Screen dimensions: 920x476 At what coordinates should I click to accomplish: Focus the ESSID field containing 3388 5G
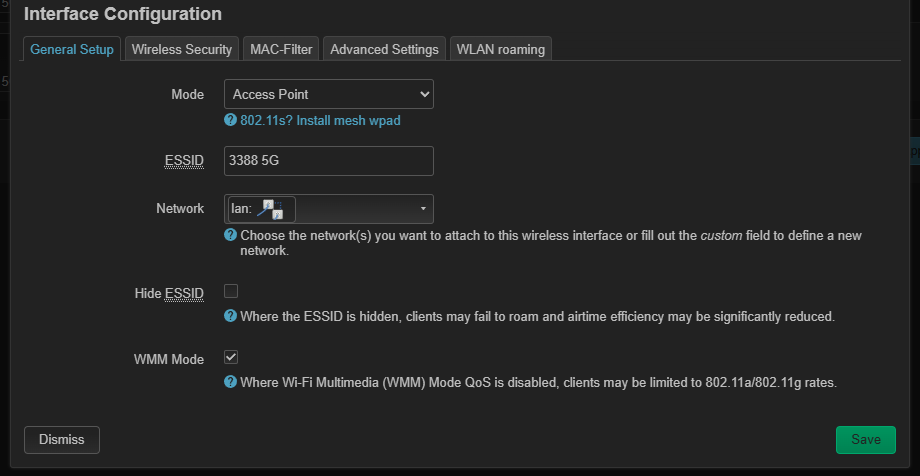(x=329, y=161)
